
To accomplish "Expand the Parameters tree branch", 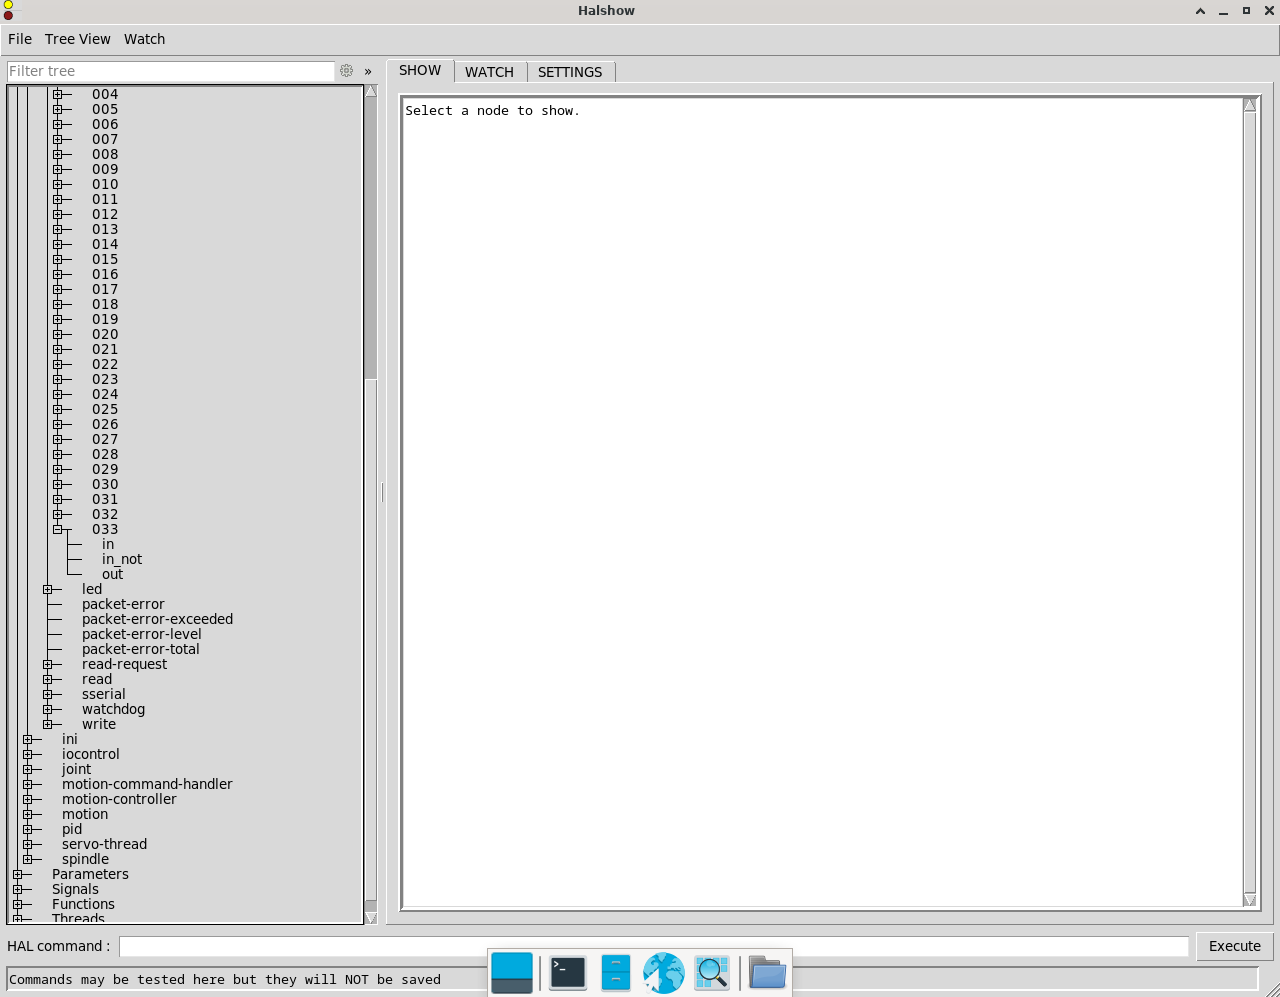I will 18,874.
